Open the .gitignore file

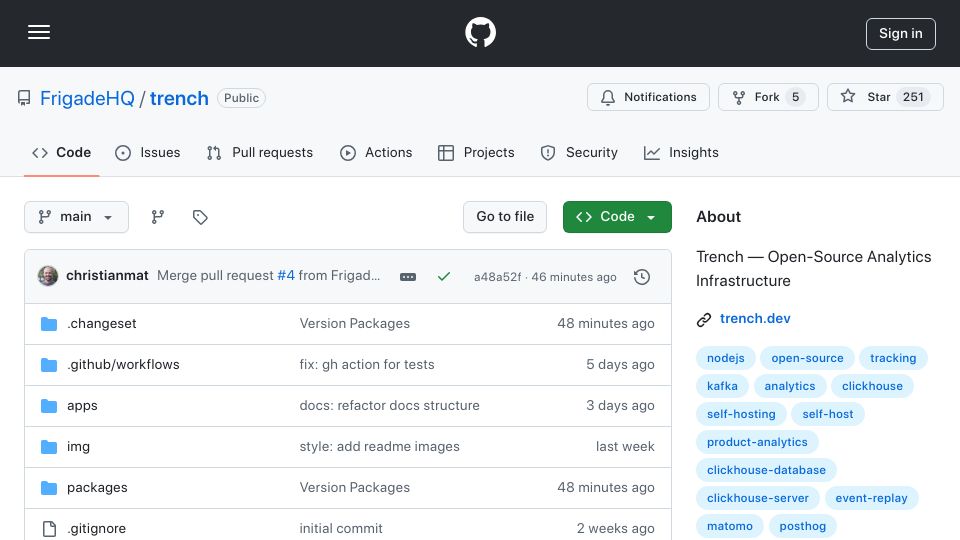tap(96, 528)
